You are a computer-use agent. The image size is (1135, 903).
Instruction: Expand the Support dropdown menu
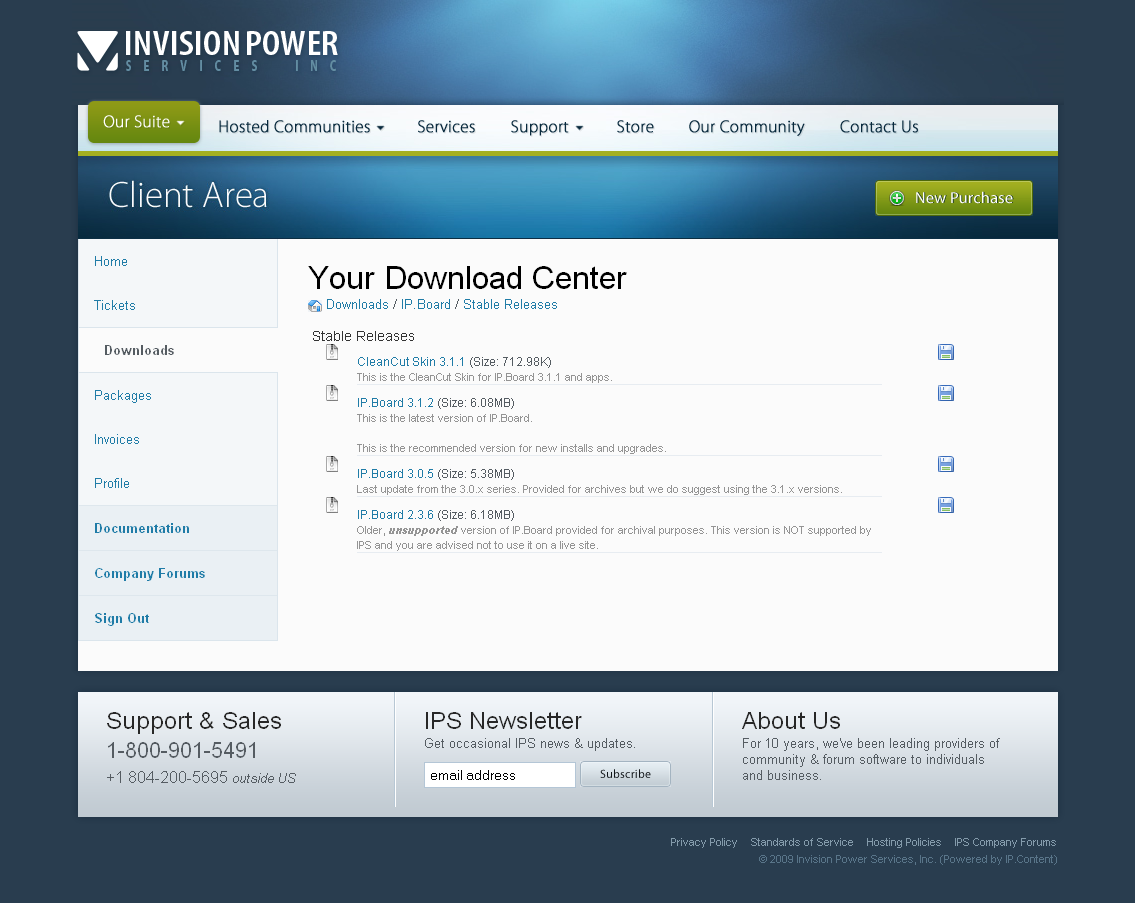coord(546,127)
